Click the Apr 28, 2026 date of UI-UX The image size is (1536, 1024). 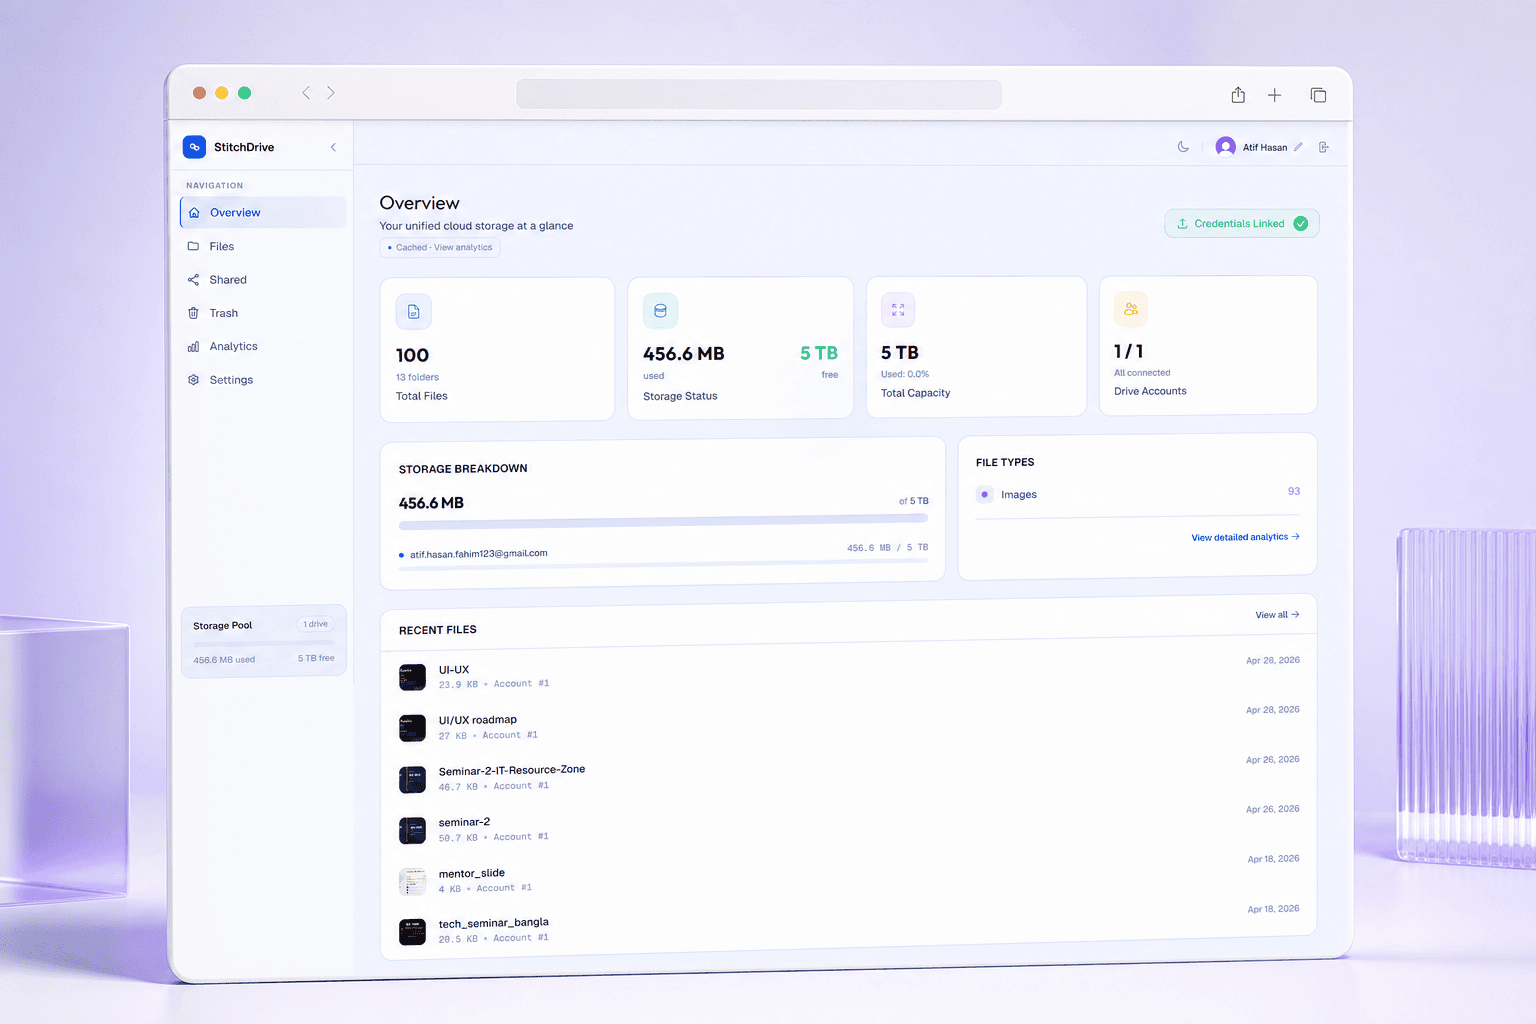pyautogui.click(x=1273, y=660)
